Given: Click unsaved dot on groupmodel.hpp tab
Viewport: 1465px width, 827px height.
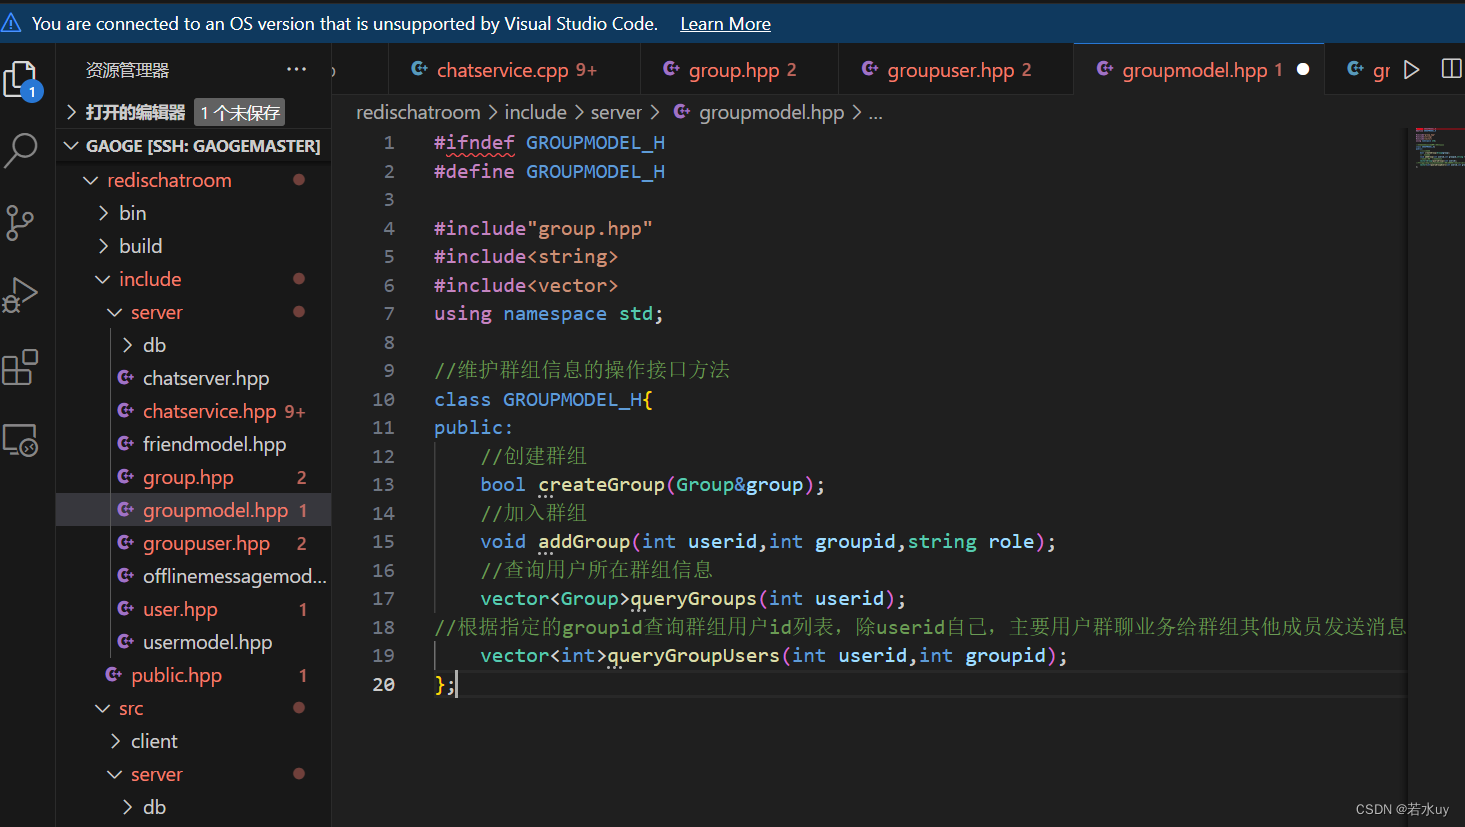Looking at the screenshot, I should [x=1303, y=69].
